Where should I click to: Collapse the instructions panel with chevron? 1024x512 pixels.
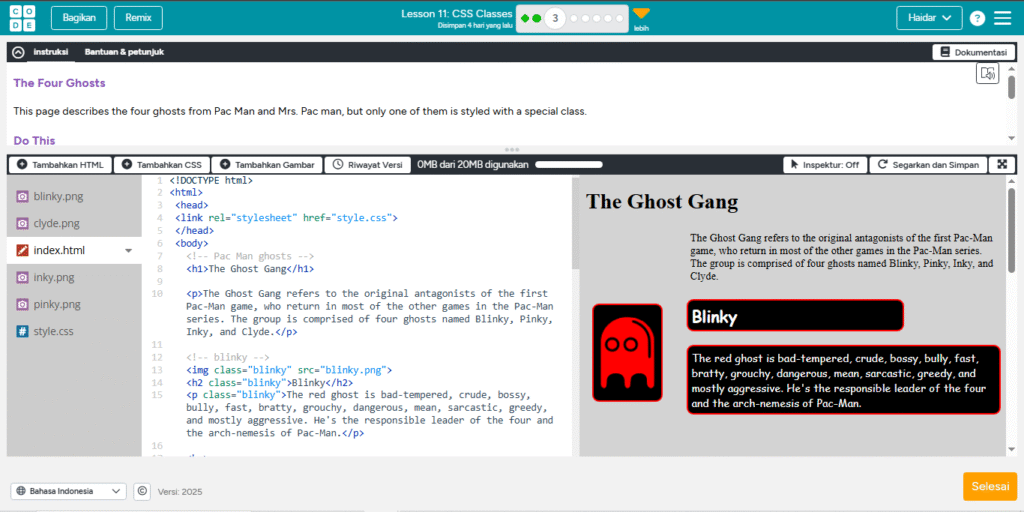click(x=18, y=52)
